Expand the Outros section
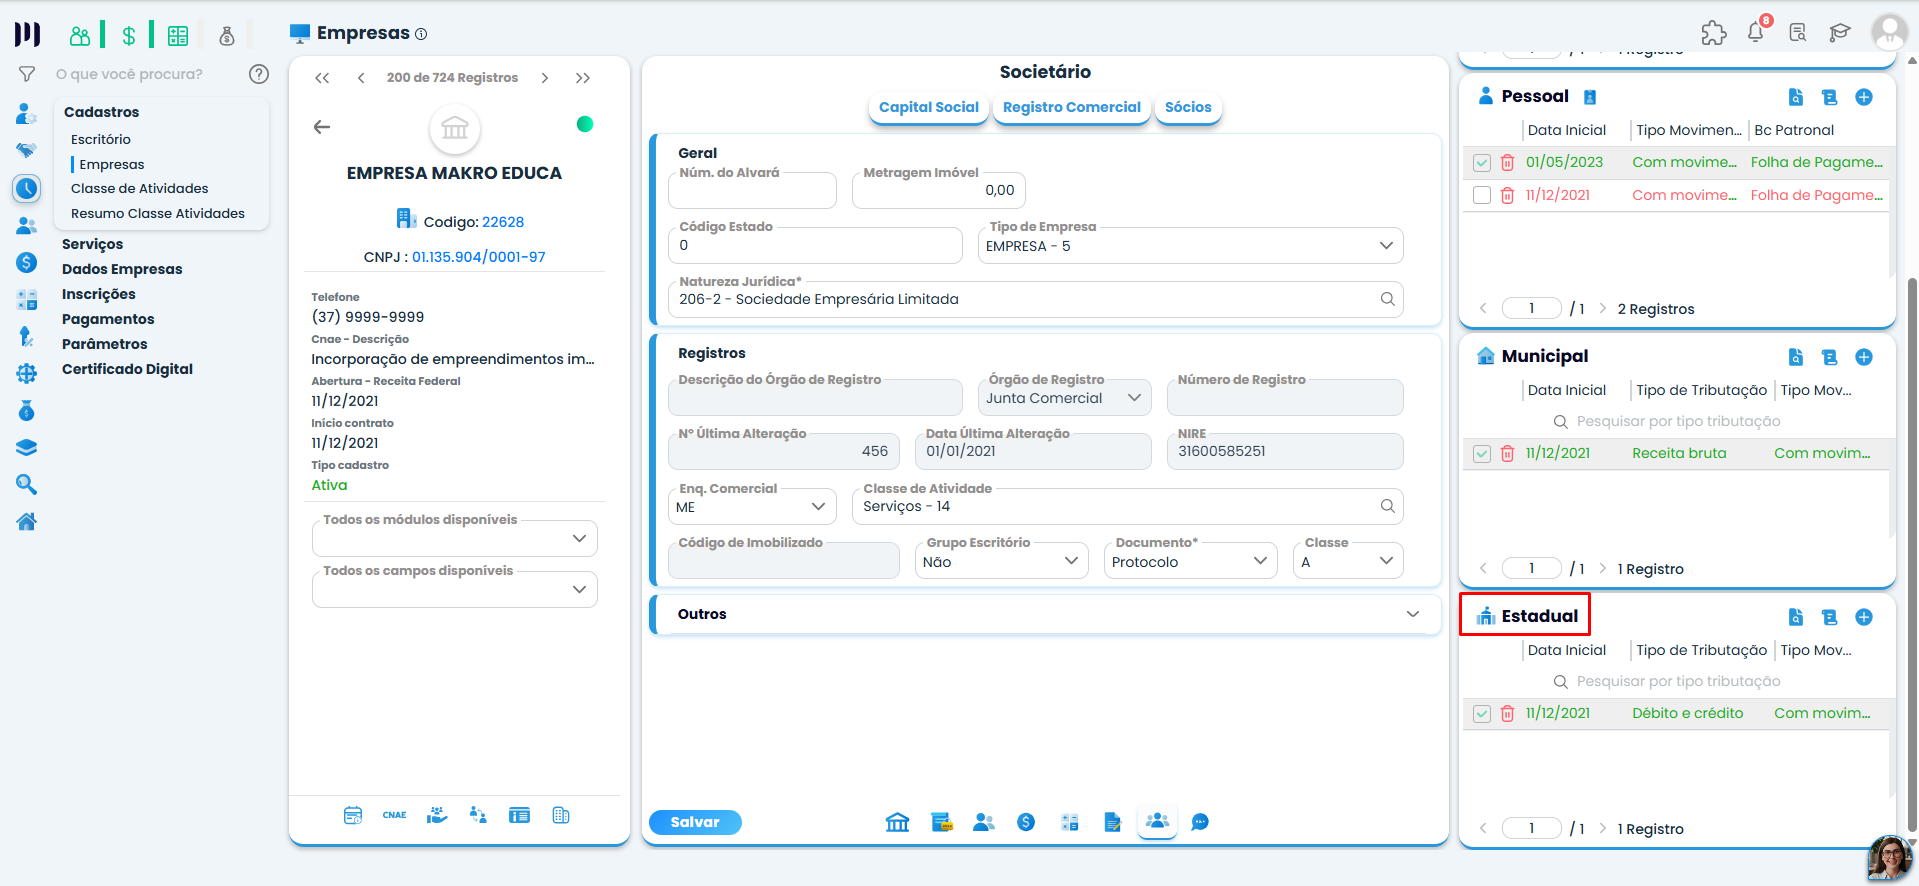 coord(1045,614)
